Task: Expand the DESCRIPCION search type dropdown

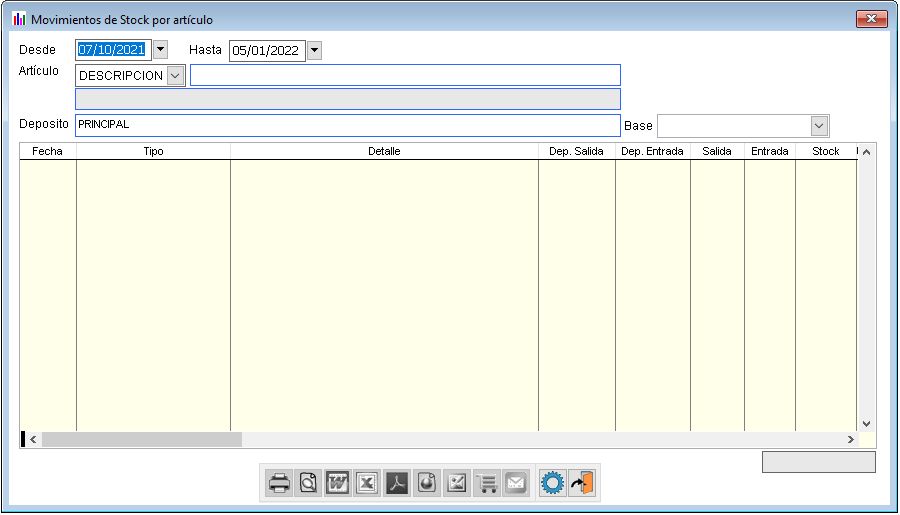Action: pyautogui.click(x=176, y=76)
